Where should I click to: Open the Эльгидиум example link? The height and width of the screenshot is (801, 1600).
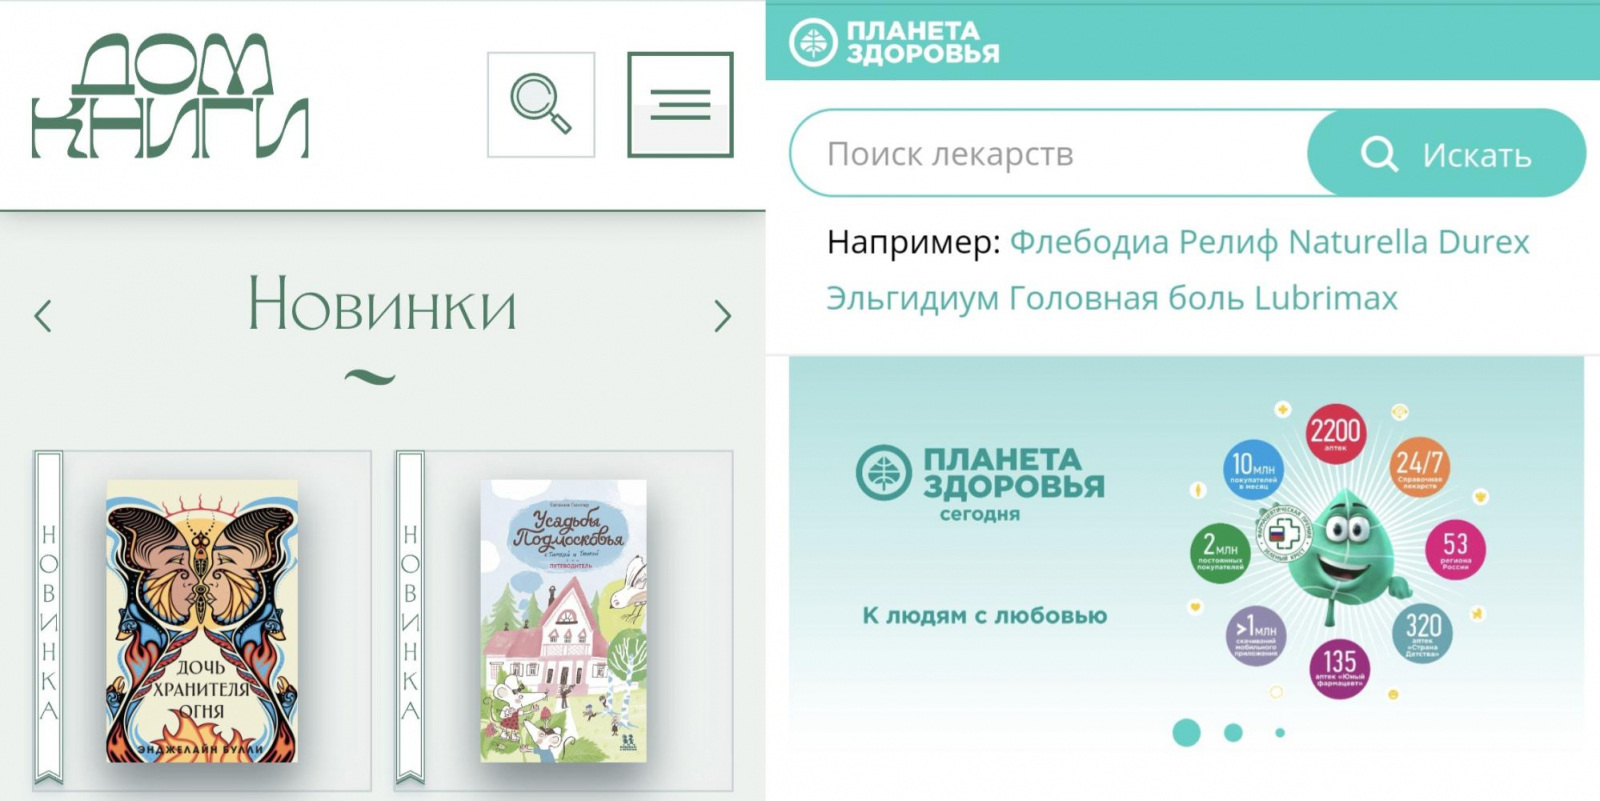click(912, 298)
